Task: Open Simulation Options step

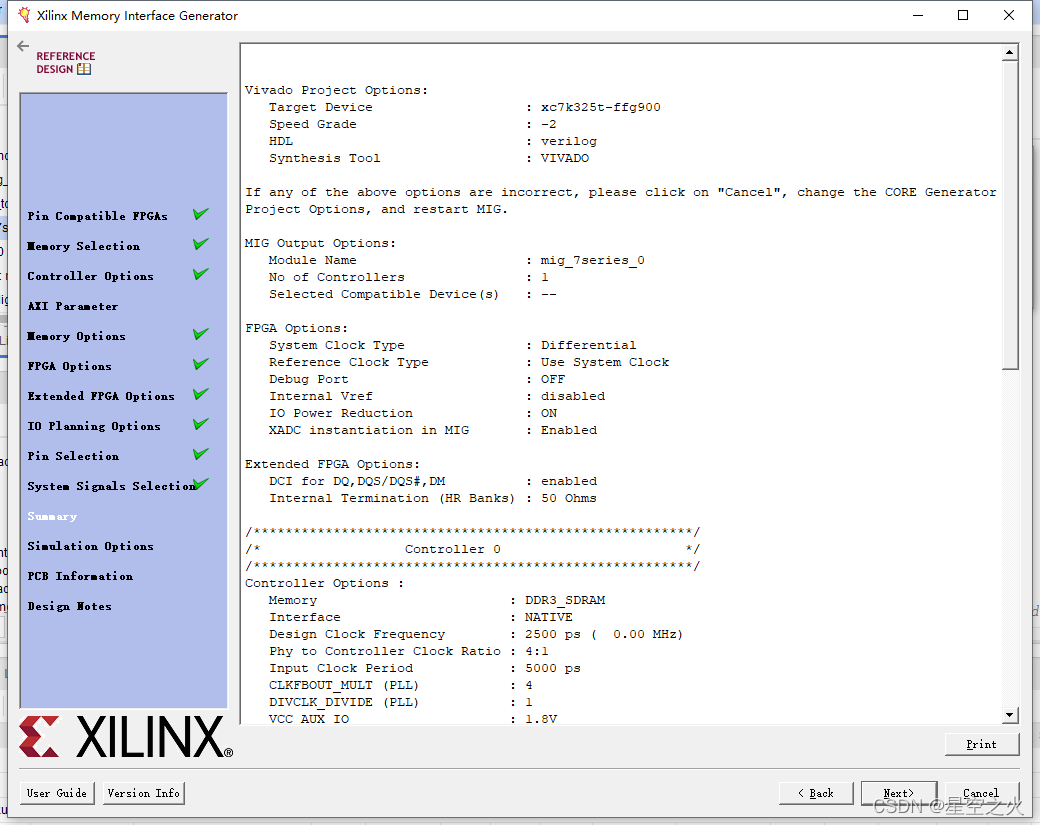Action: [x=90, y=546]
